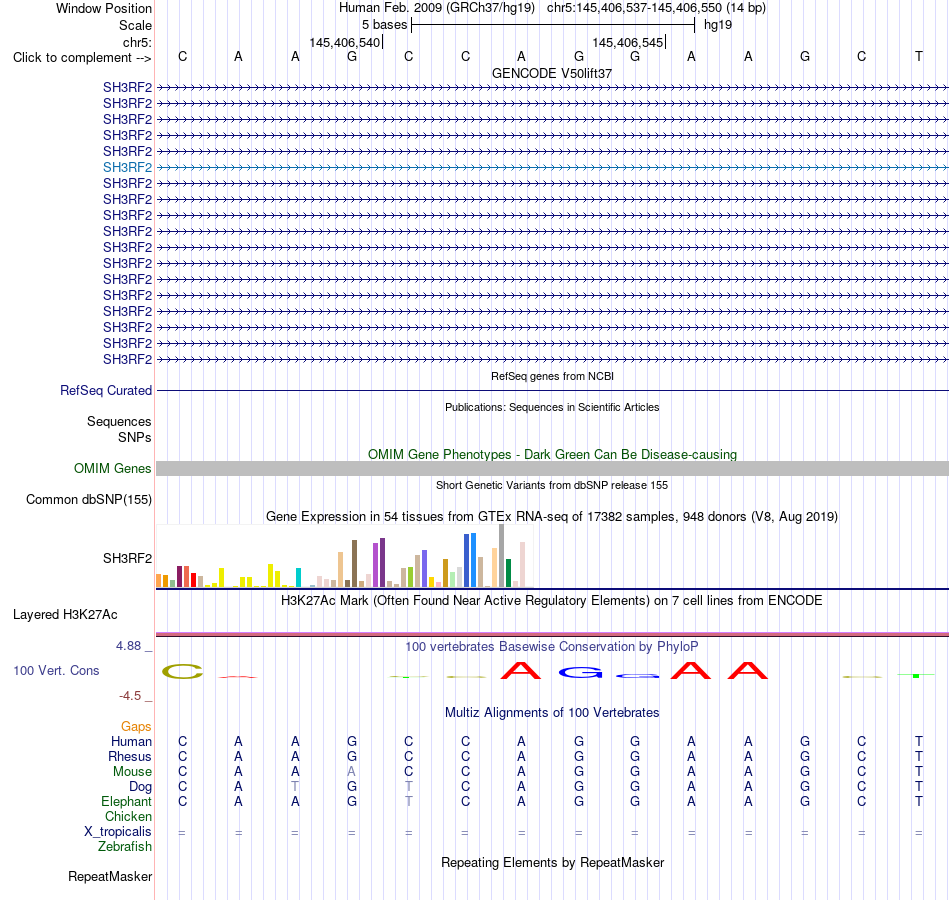Screen dimensions: 950x900
Task: Click the 'Human Feb. 2009 (GRCh37/hg19)' header text
Action: click(436, 8)
